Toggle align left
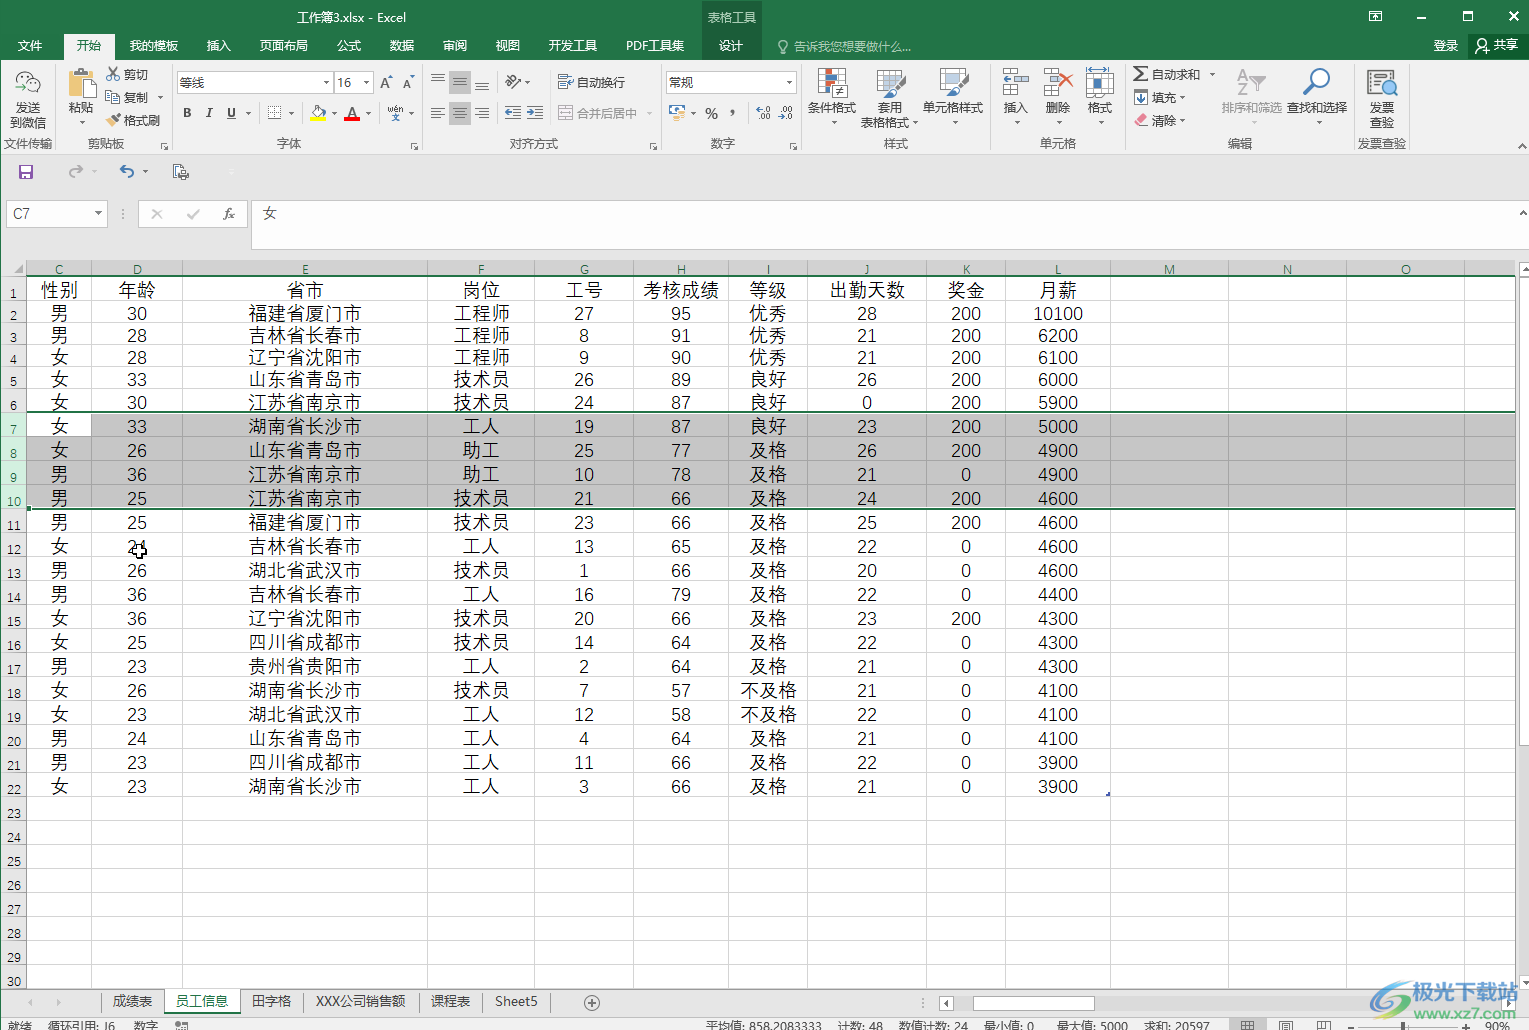 click(x=438, y=113)
